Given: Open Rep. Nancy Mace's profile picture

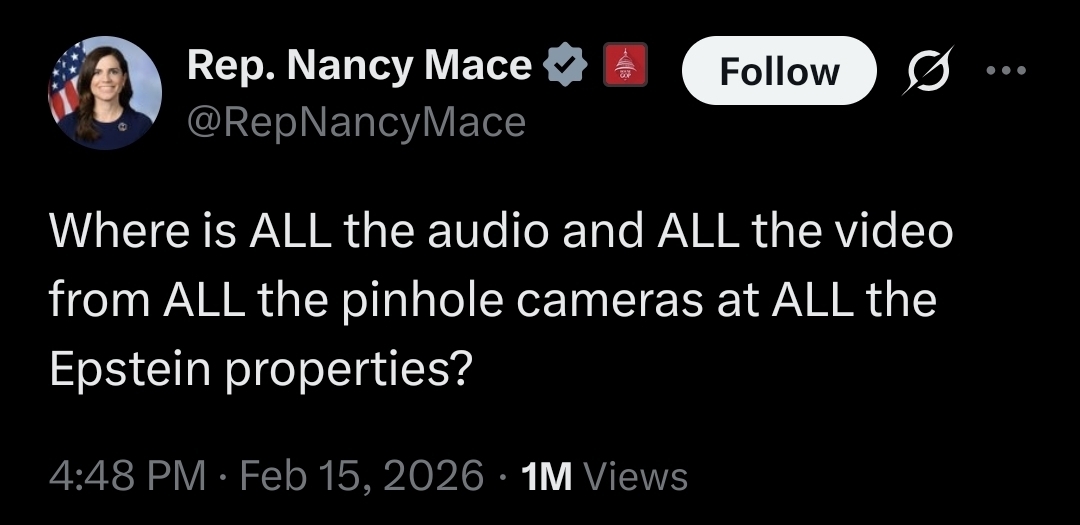Looking at the screenshot, I should 105,94.
